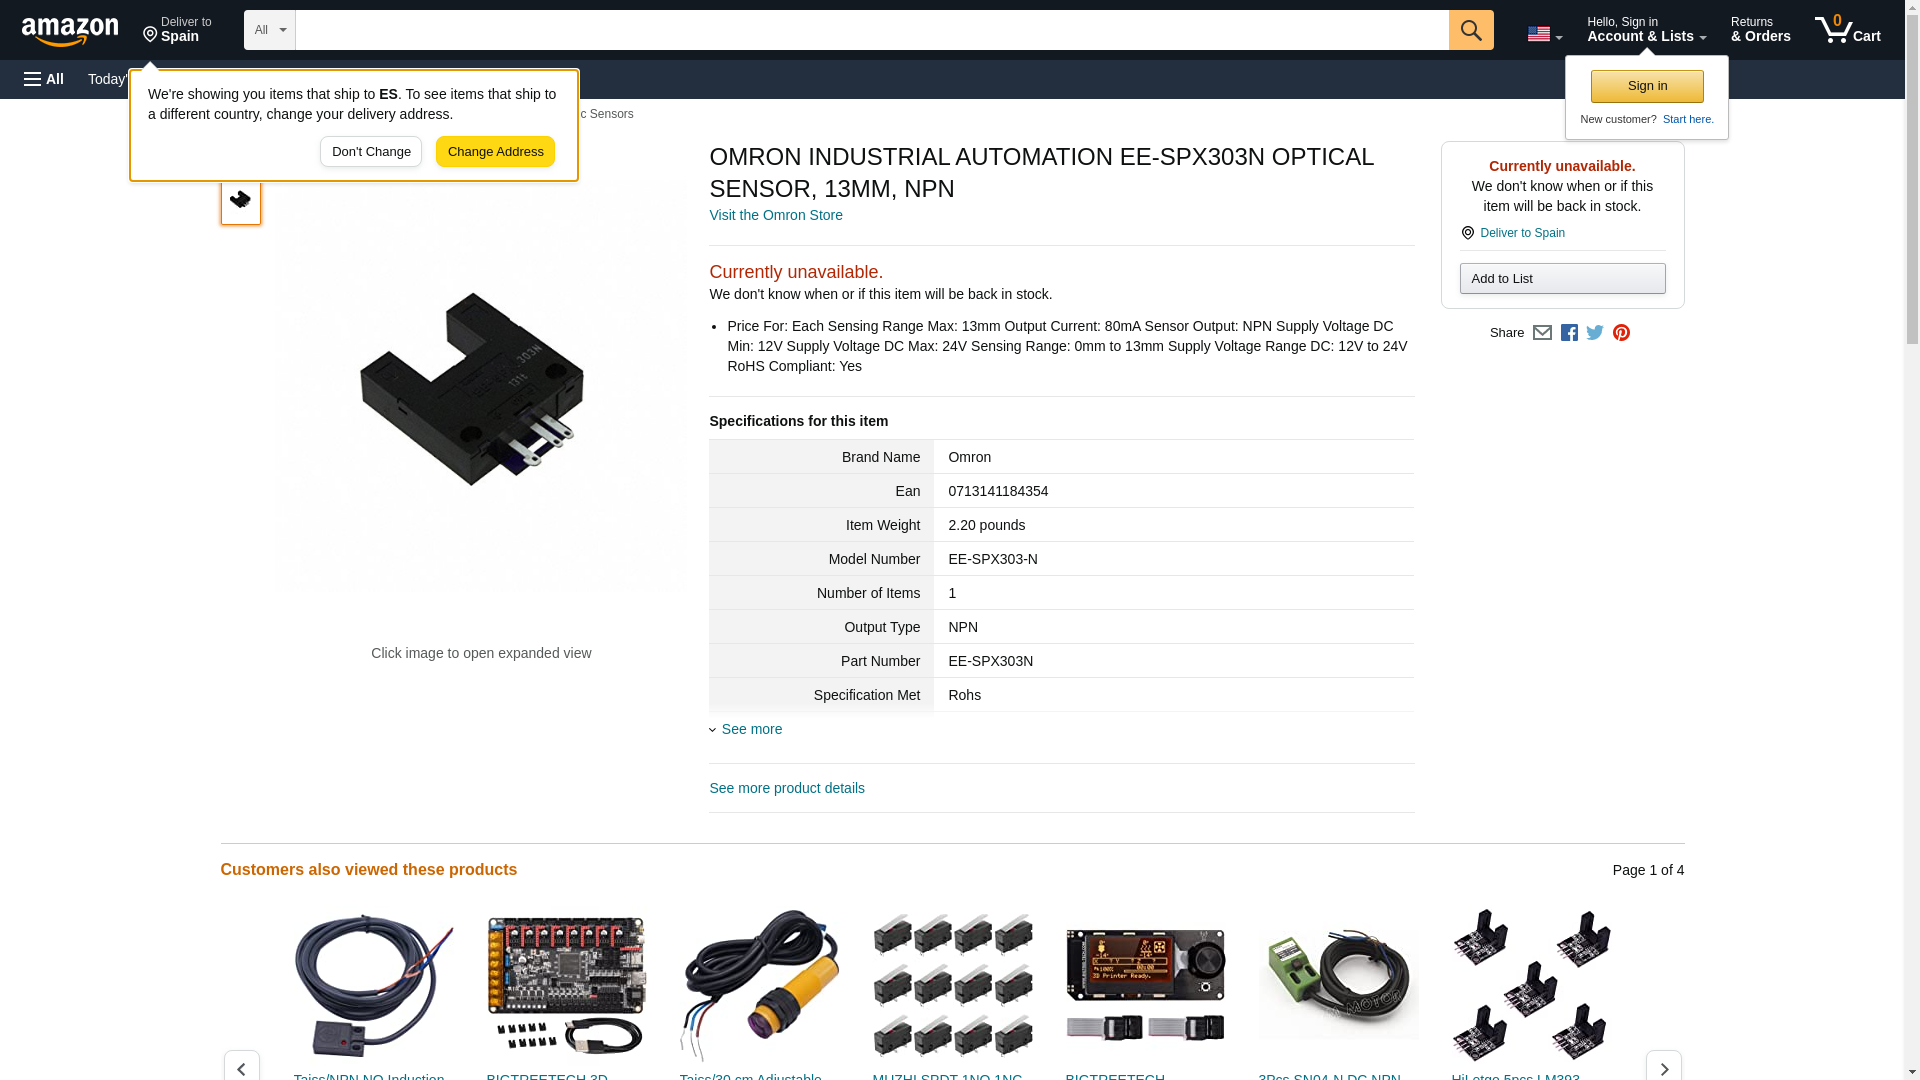Image resolution: width=1920 pixels, height=1080 pixels.
Task: Focus the Amazon search input field
Action: (x=872, y=30)
